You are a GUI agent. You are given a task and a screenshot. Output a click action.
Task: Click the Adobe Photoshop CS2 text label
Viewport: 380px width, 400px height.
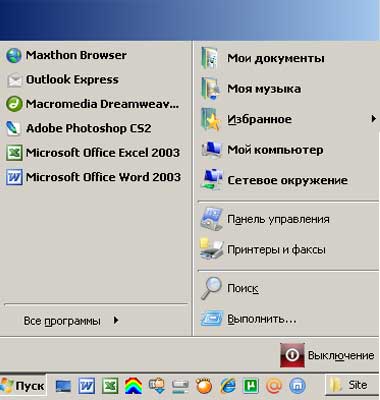(88, 129)
